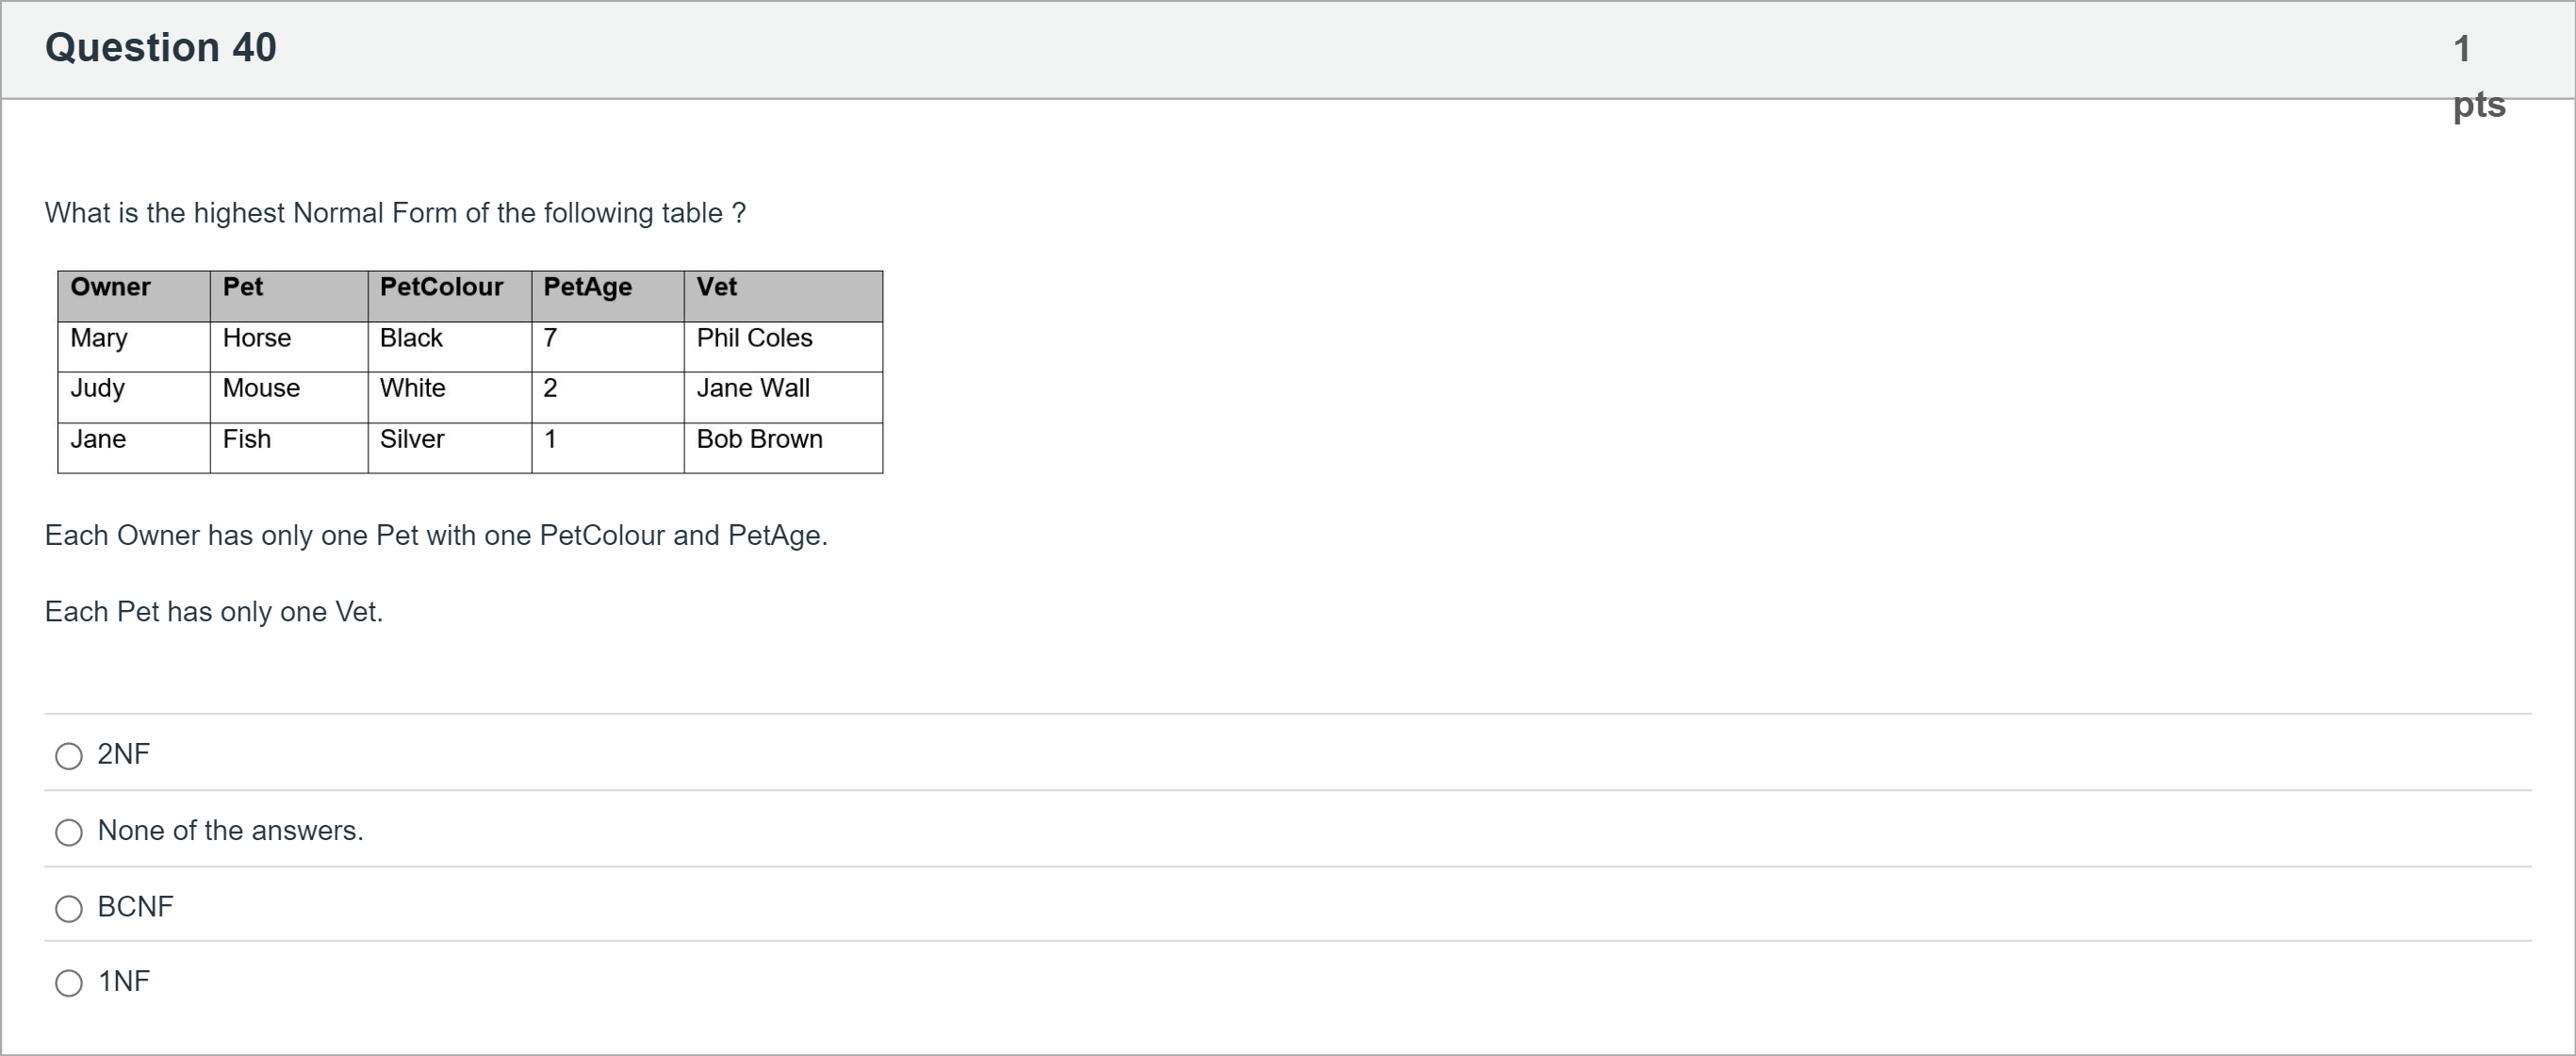Select the BCNF radio button
This screenshot has width=2576, height=1056.
click(x=69, y=908)
